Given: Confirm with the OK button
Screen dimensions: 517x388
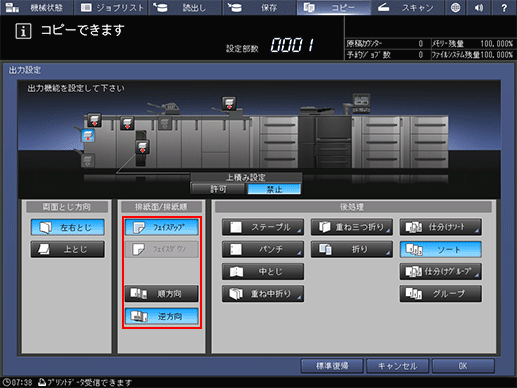Looking at the screenshot, I should pos(463,366).
